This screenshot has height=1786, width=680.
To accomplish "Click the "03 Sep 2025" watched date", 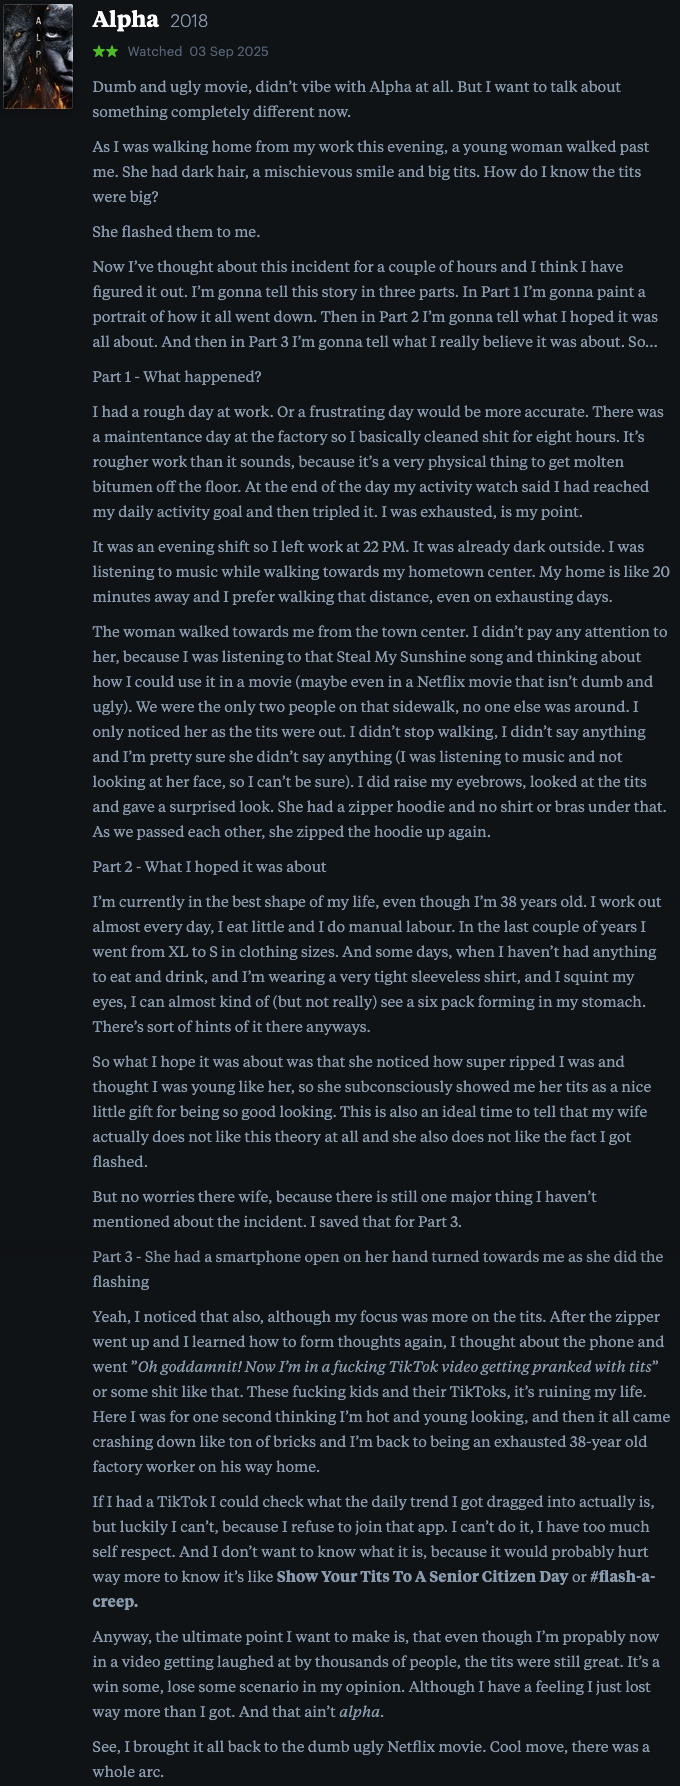I will coord(229,51).
